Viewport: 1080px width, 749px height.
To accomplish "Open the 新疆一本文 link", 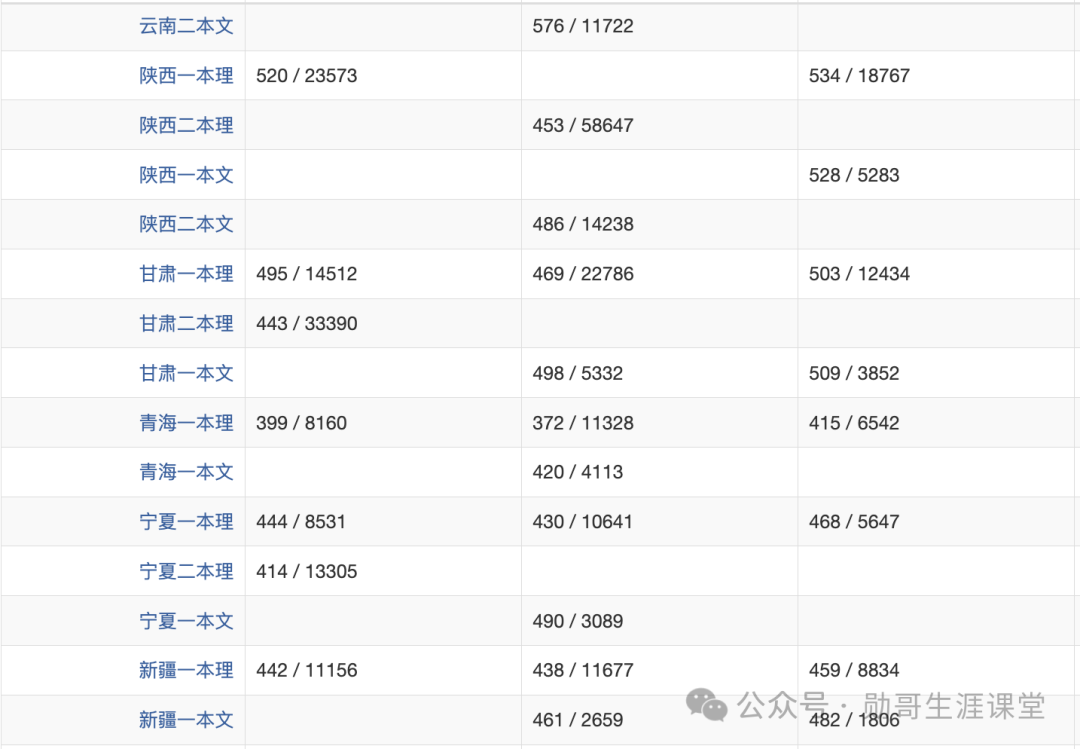I will point(186,719).
